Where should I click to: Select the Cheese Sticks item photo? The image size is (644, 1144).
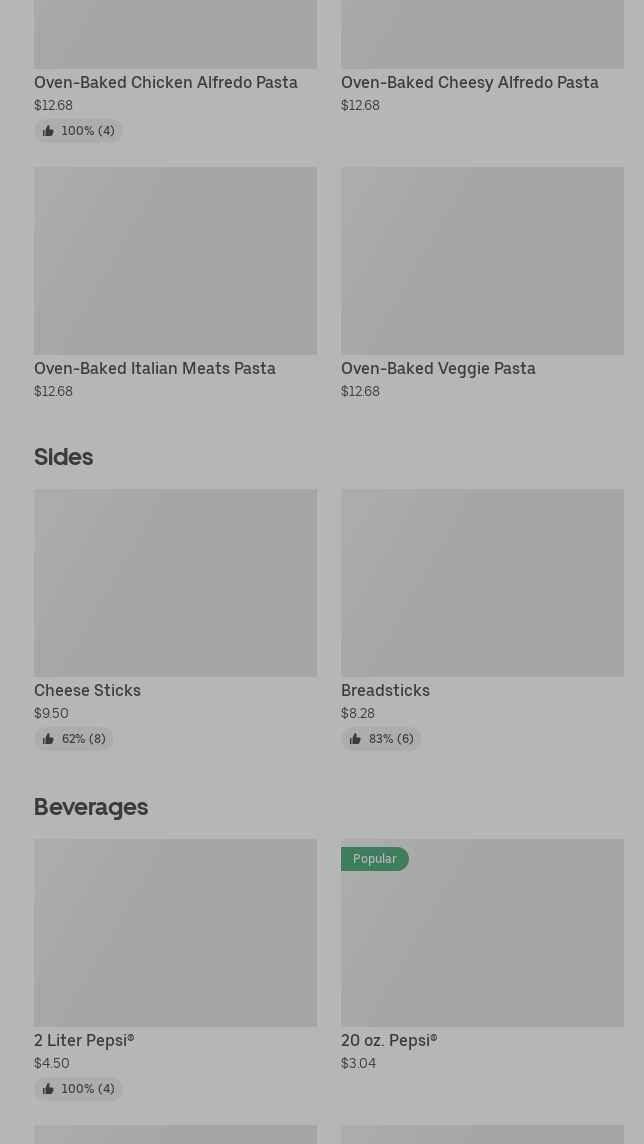175,583
